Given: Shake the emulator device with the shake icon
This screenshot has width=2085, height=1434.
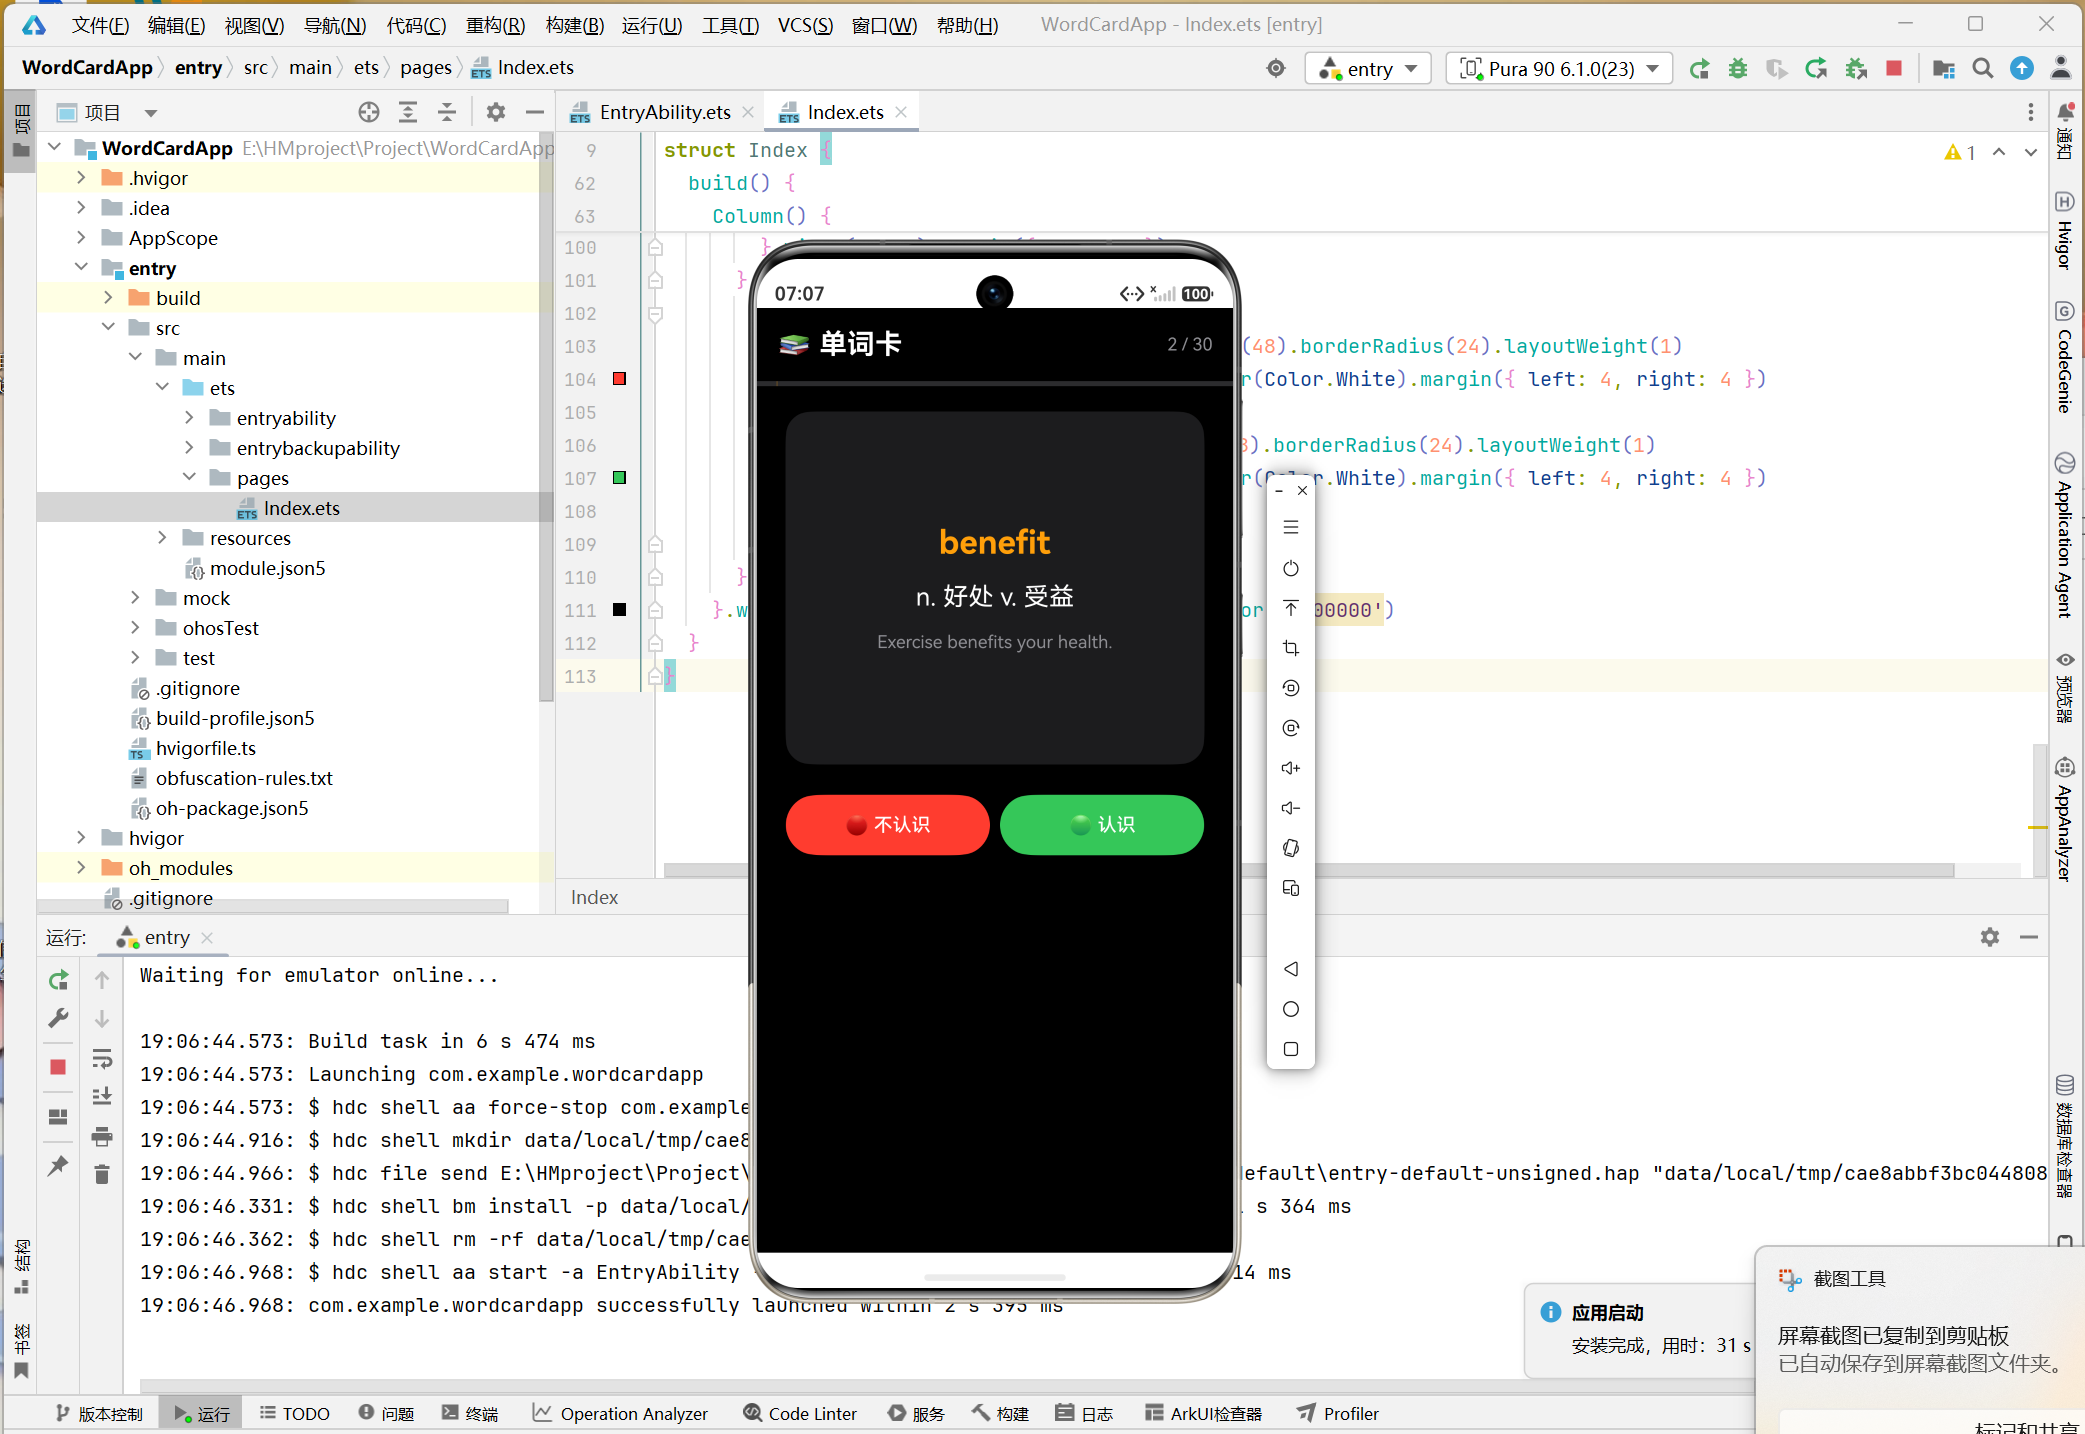Looking at the screenshot, I should click(1291, 848).
